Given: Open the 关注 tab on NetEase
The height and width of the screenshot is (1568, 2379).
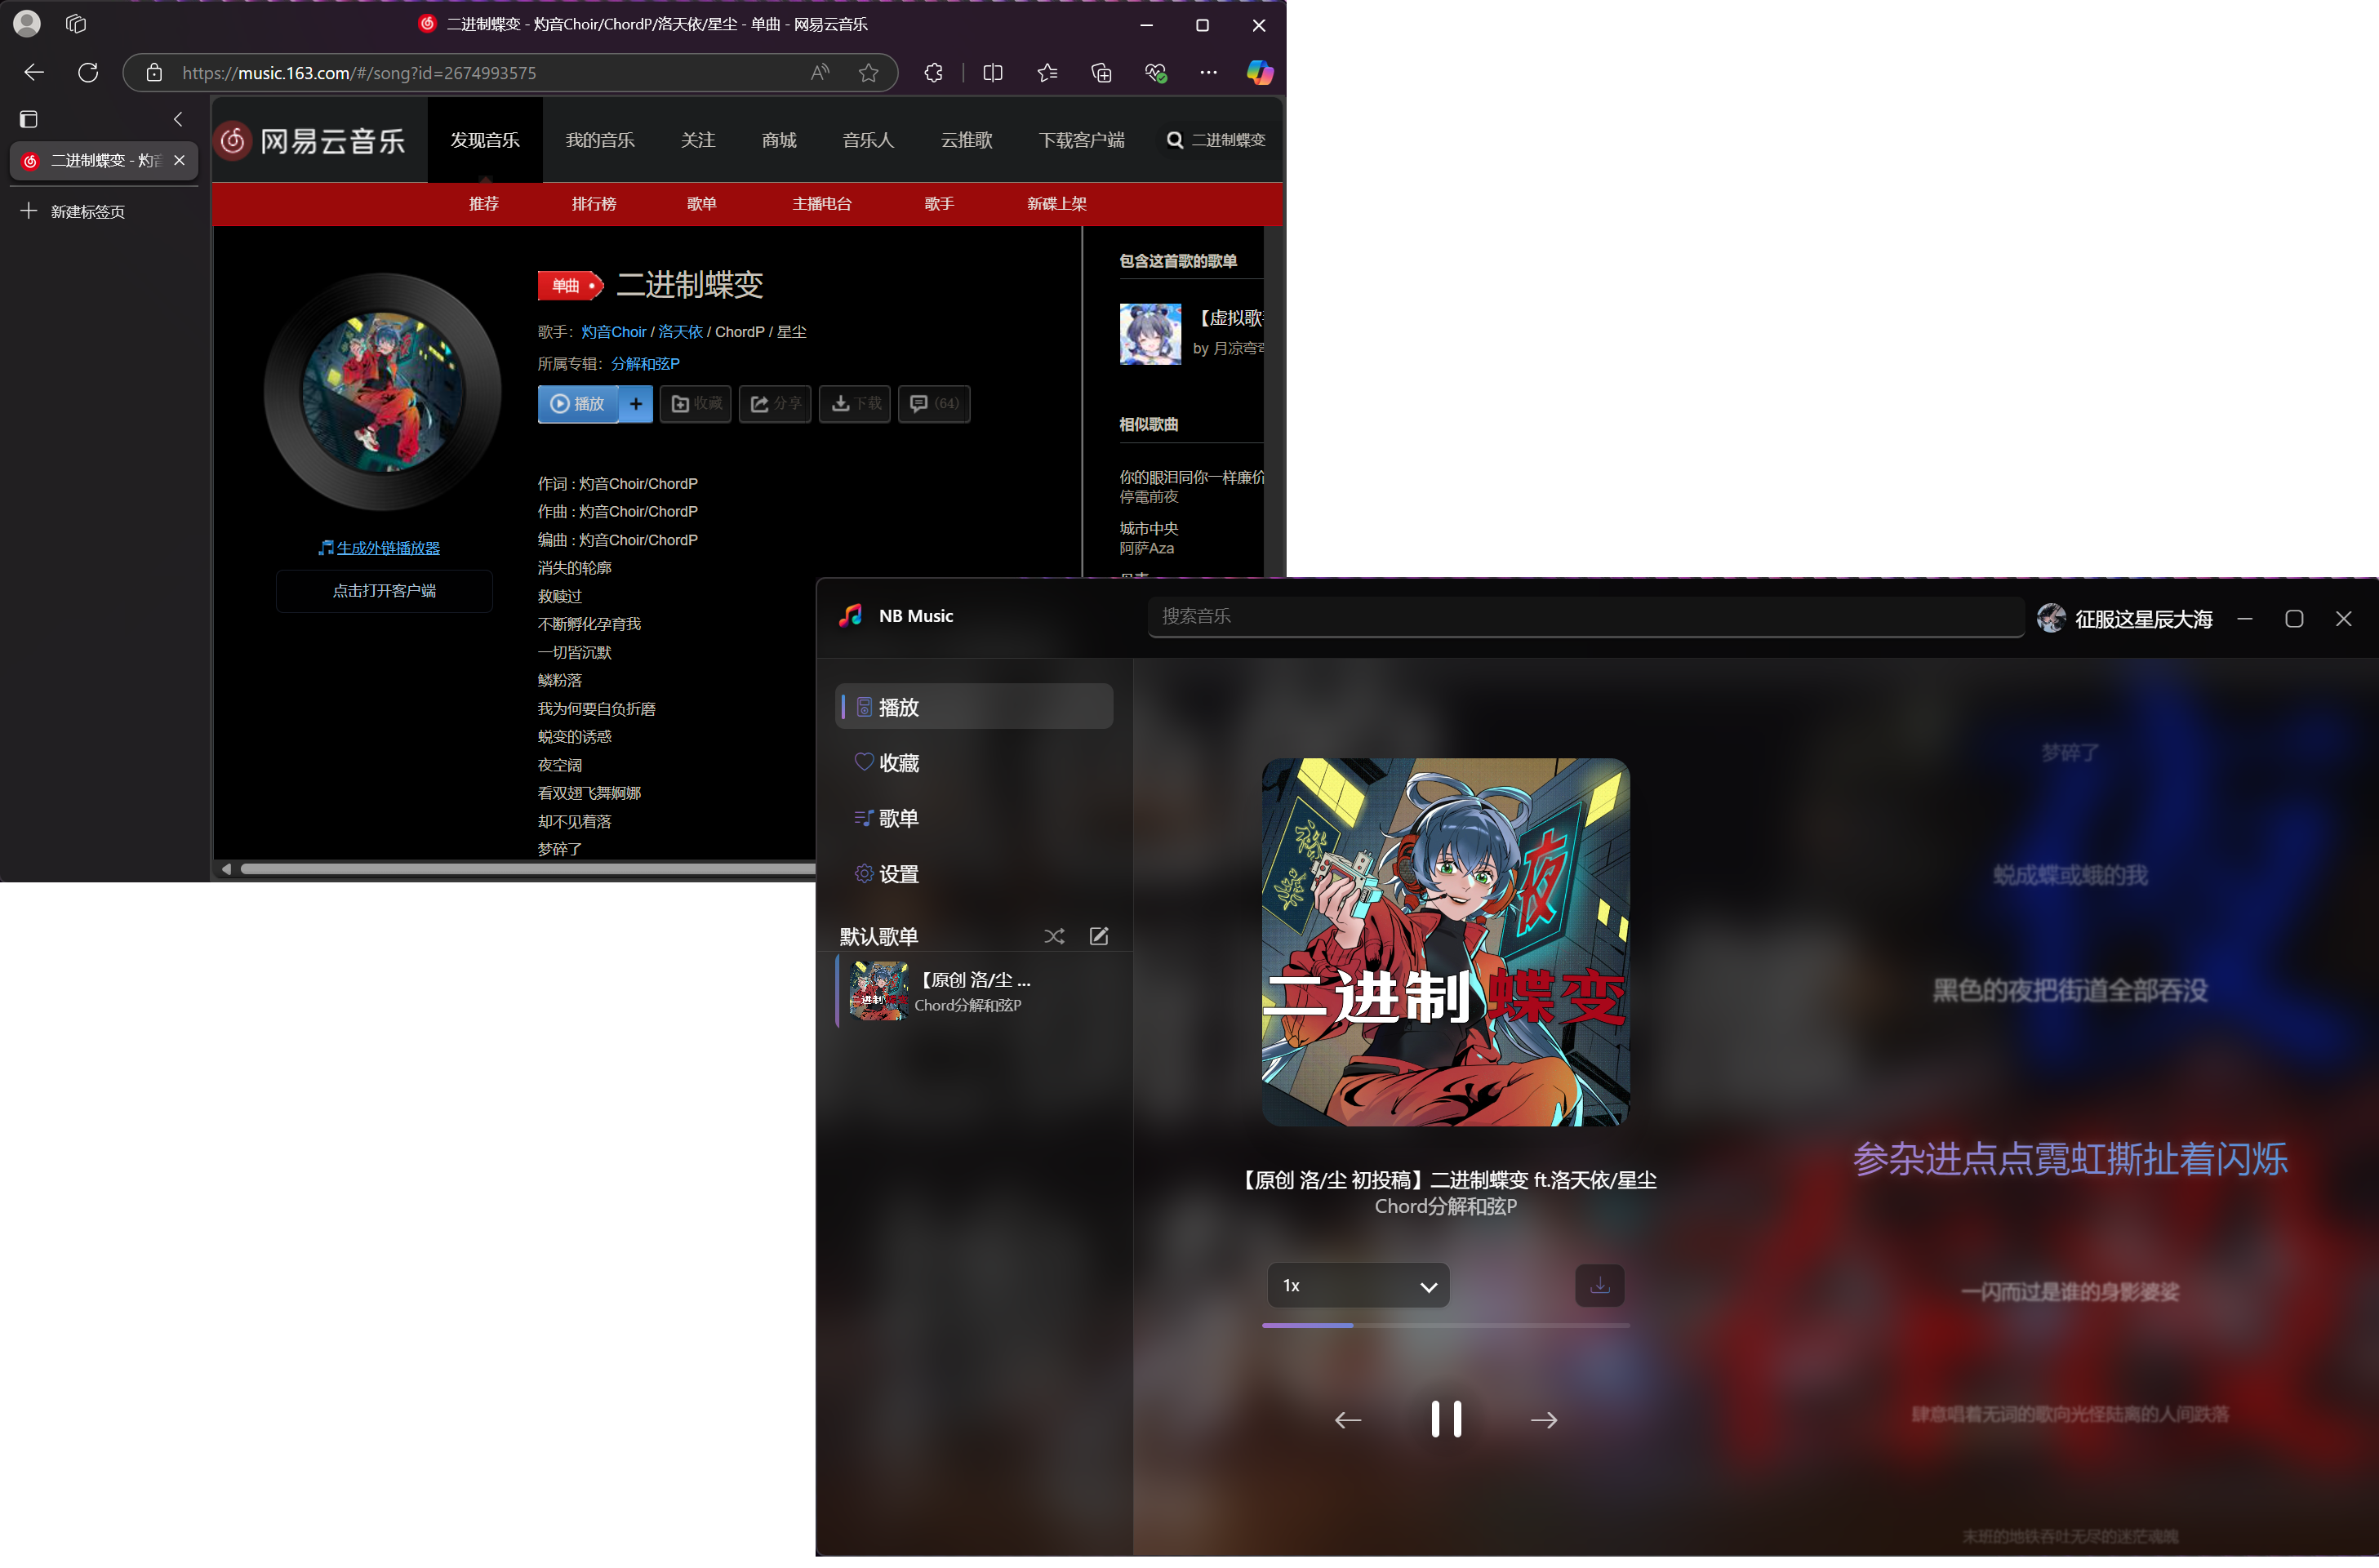Looking at the screenshot, I should click(x=698, y=140).
